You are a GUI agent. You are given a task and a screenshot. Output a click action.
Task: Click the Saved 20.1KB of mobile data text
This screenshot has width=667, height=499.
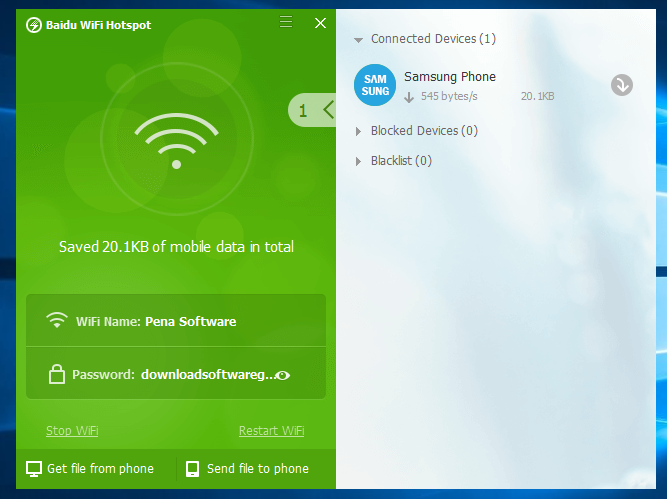pyautogui.click(x=176, y=247)
